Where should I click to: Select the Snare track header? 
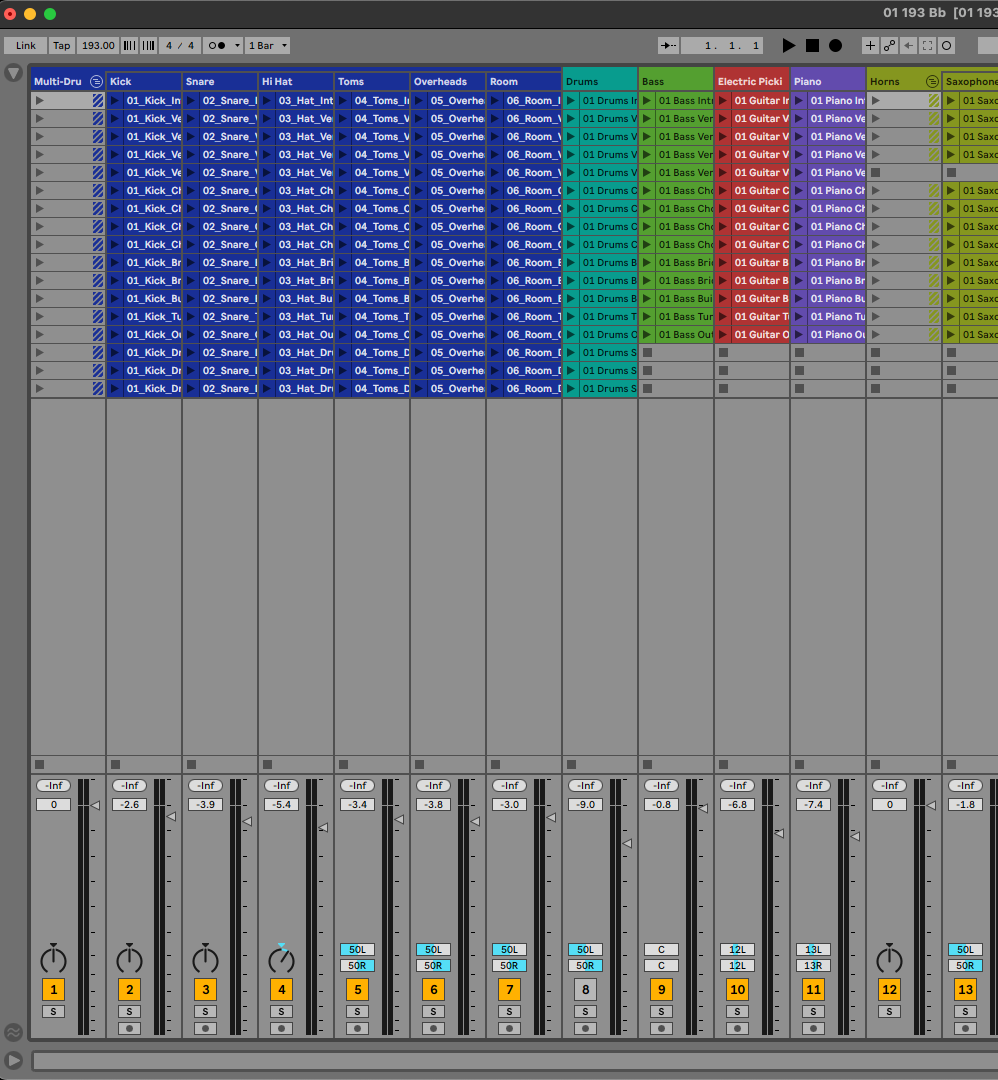tap(220, 81)
